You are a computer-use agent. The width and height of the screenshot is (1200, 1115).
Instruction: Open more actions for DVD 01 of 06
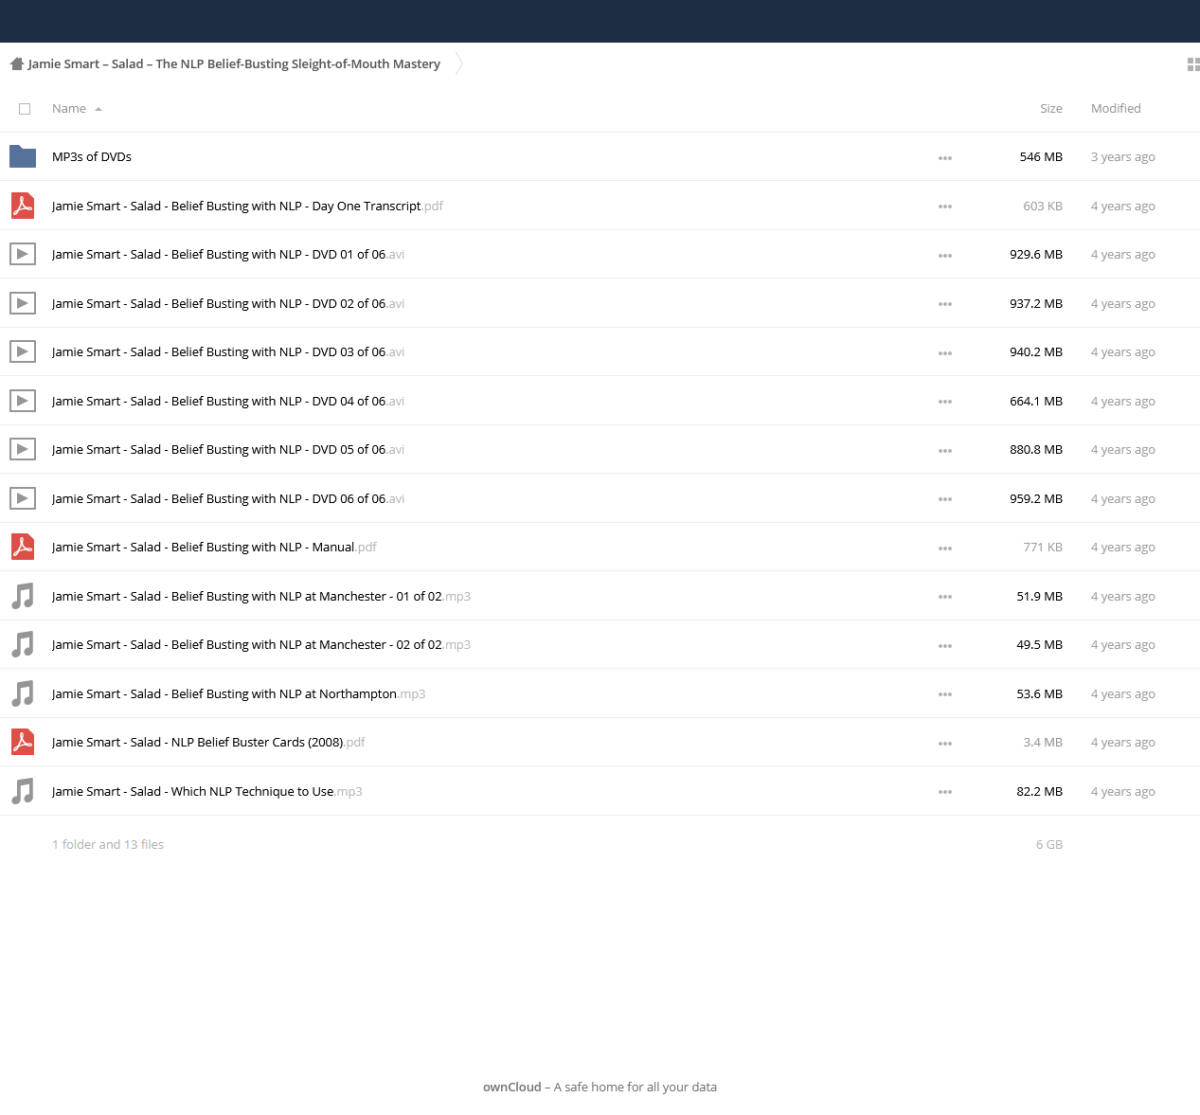pyautogui.click(x=945, y=256)
